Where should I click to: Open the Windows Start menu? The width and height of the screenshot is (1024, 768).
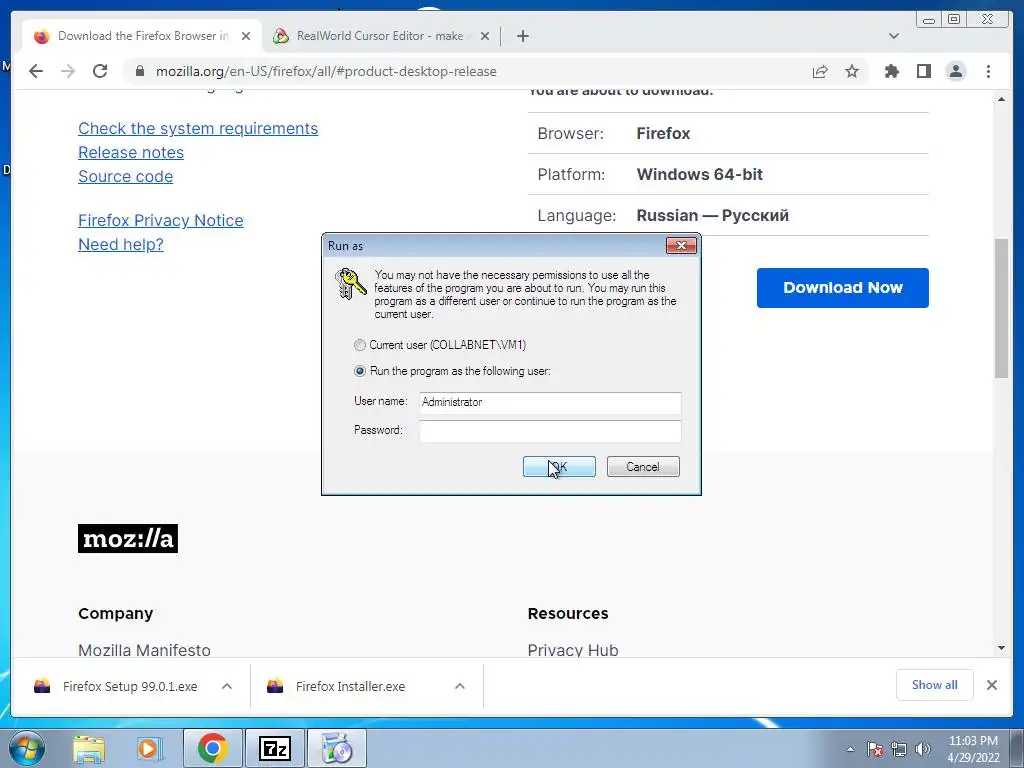pyautogui.click(x=27, y=748)
